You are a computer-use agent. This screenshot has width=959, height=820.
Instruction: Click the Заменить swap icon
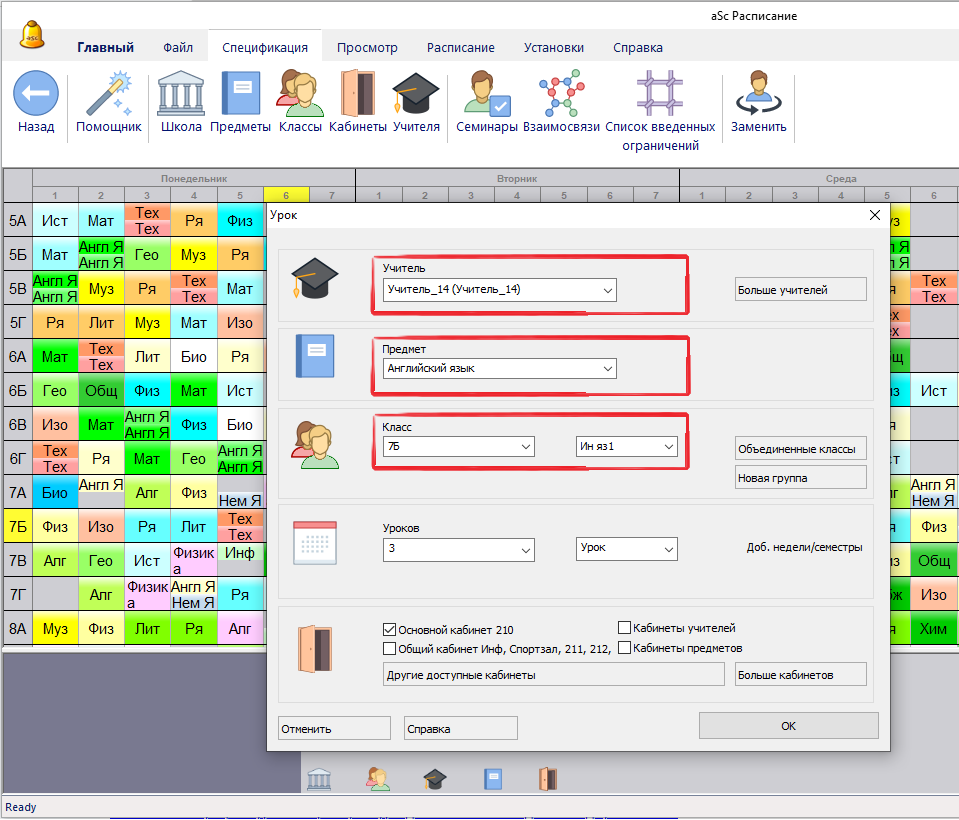758,94
